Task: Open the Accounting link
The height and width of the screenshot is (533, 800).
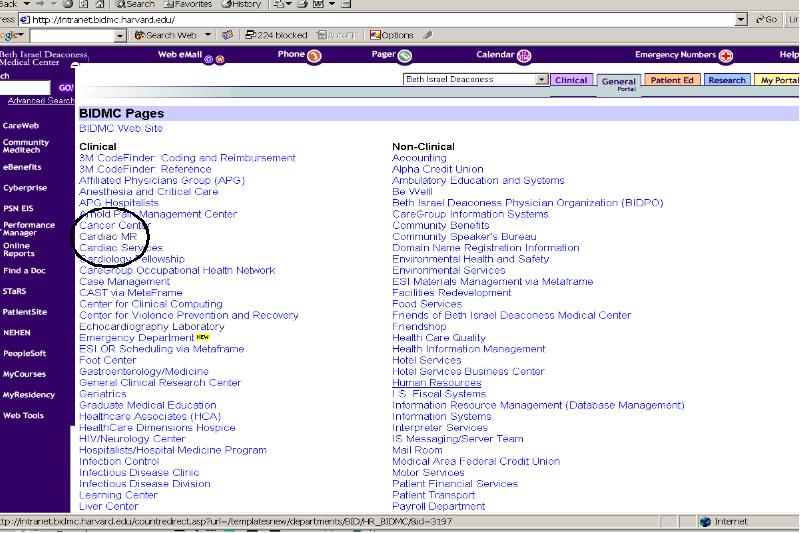Action: click(419, 158)
